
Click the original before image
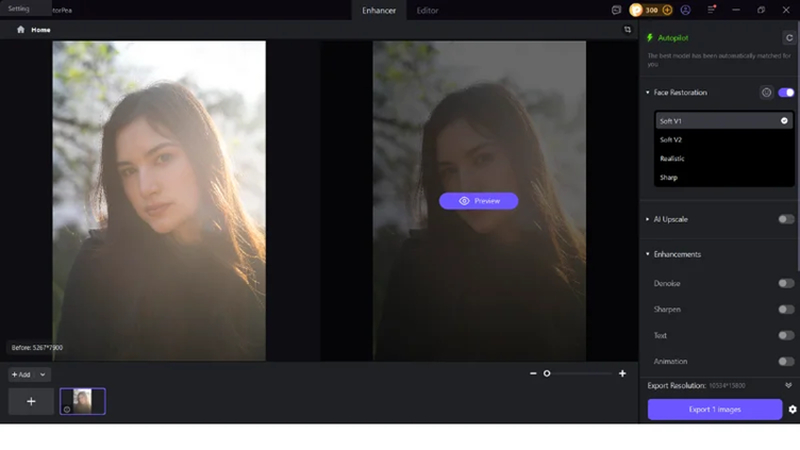(x=159, y=201)
